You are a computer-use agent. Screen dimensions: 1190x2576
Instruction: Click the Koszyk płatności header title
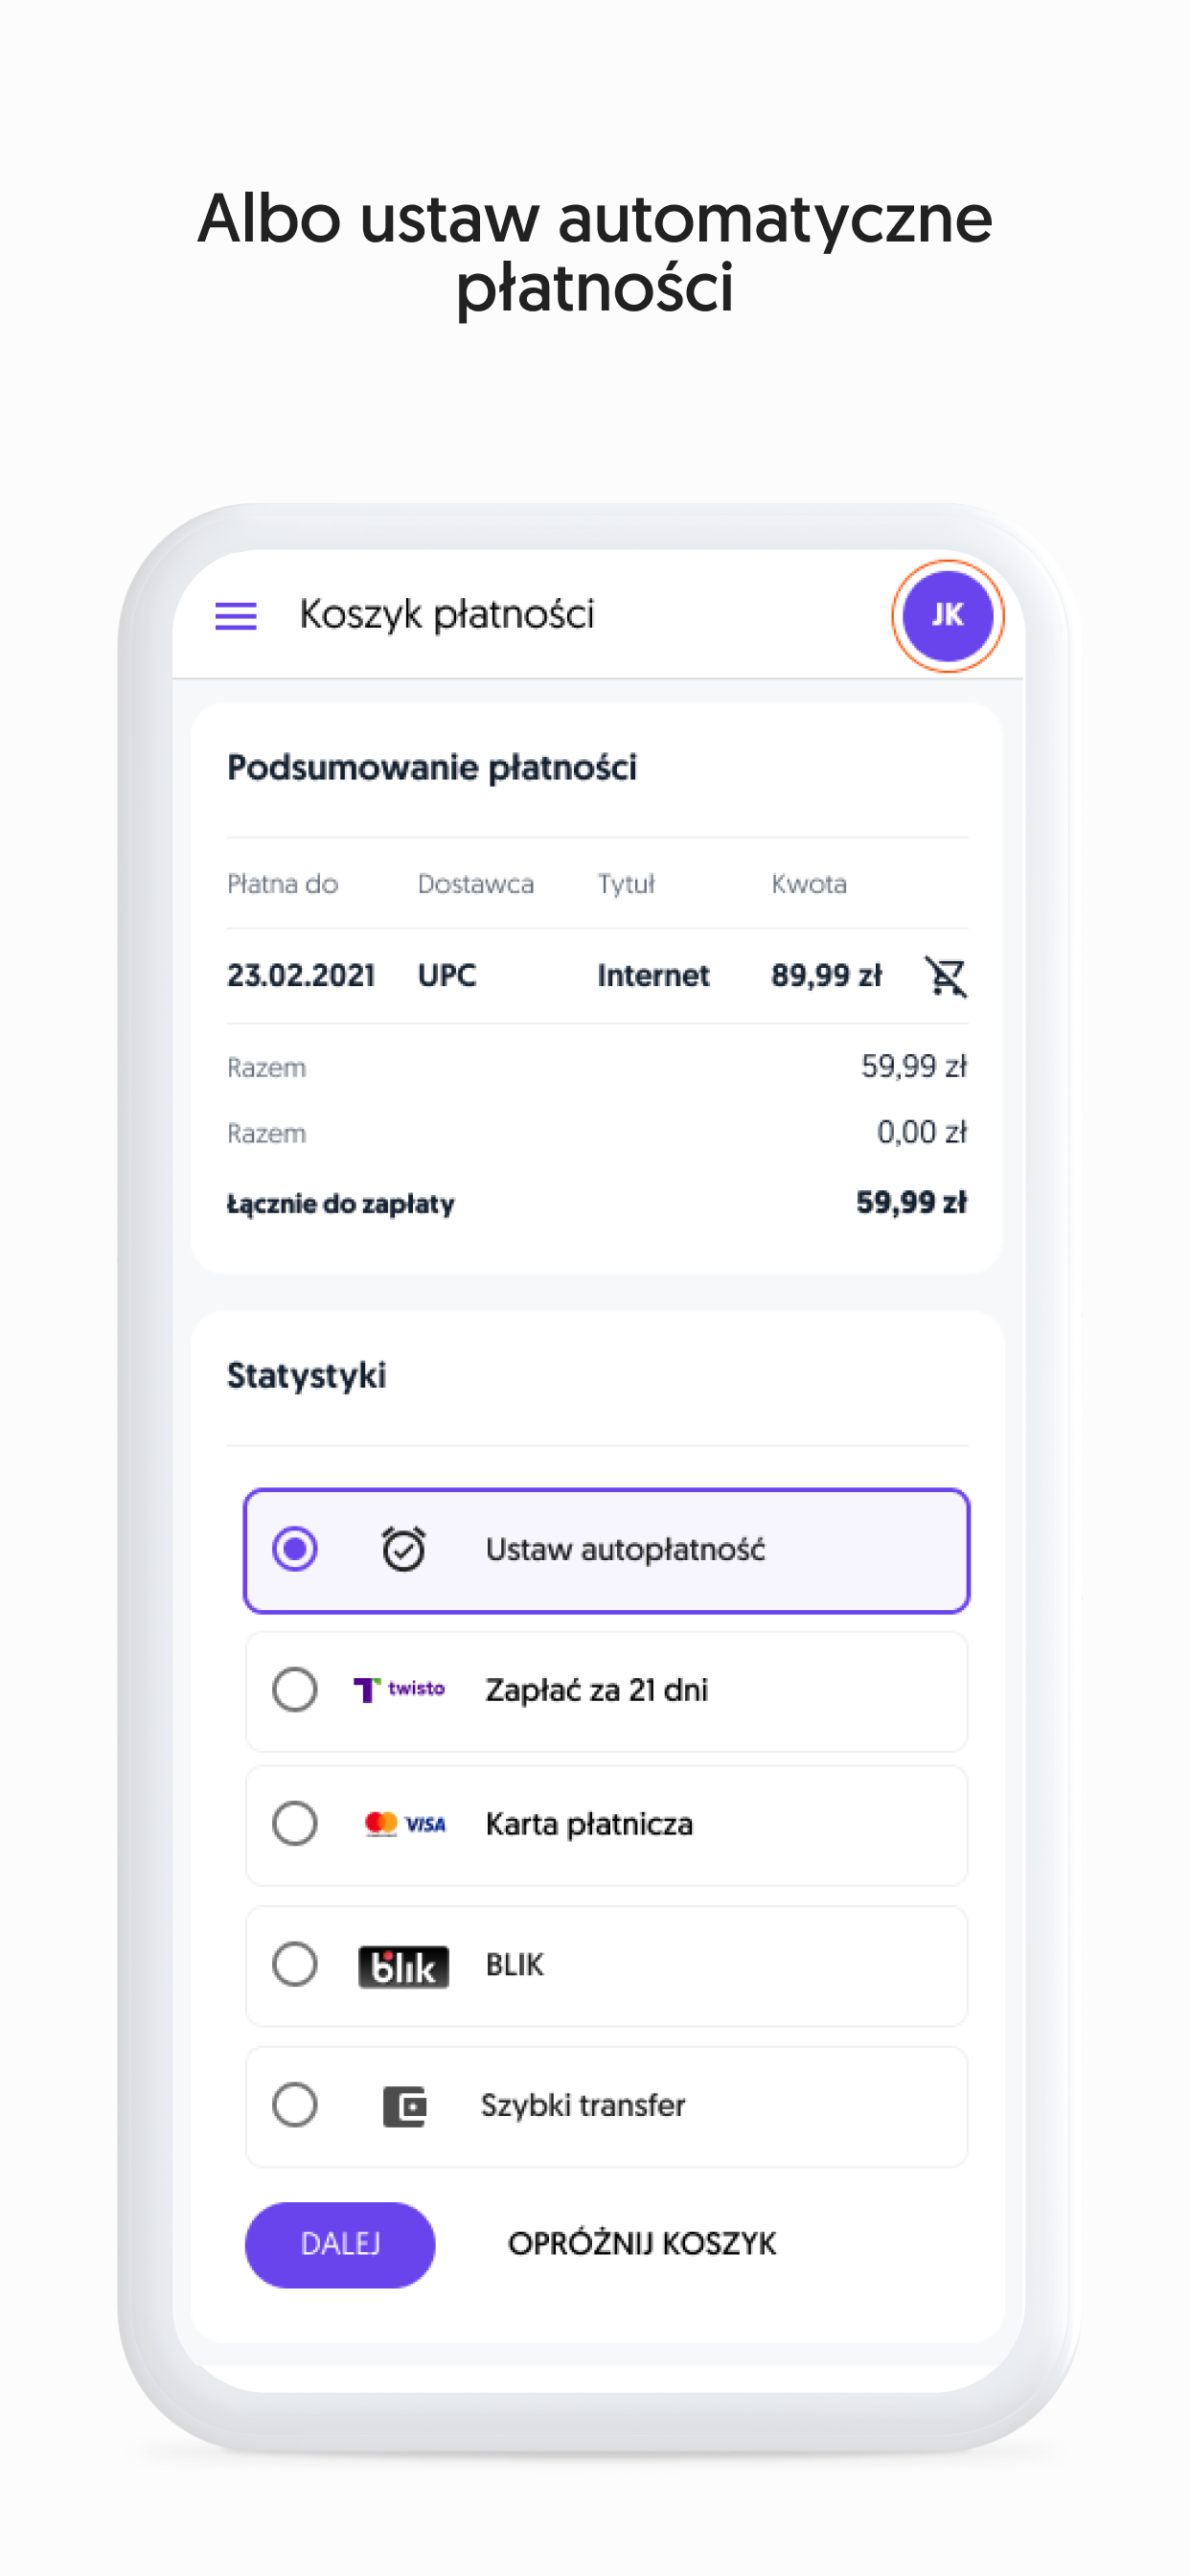click(x=447, y=615)
